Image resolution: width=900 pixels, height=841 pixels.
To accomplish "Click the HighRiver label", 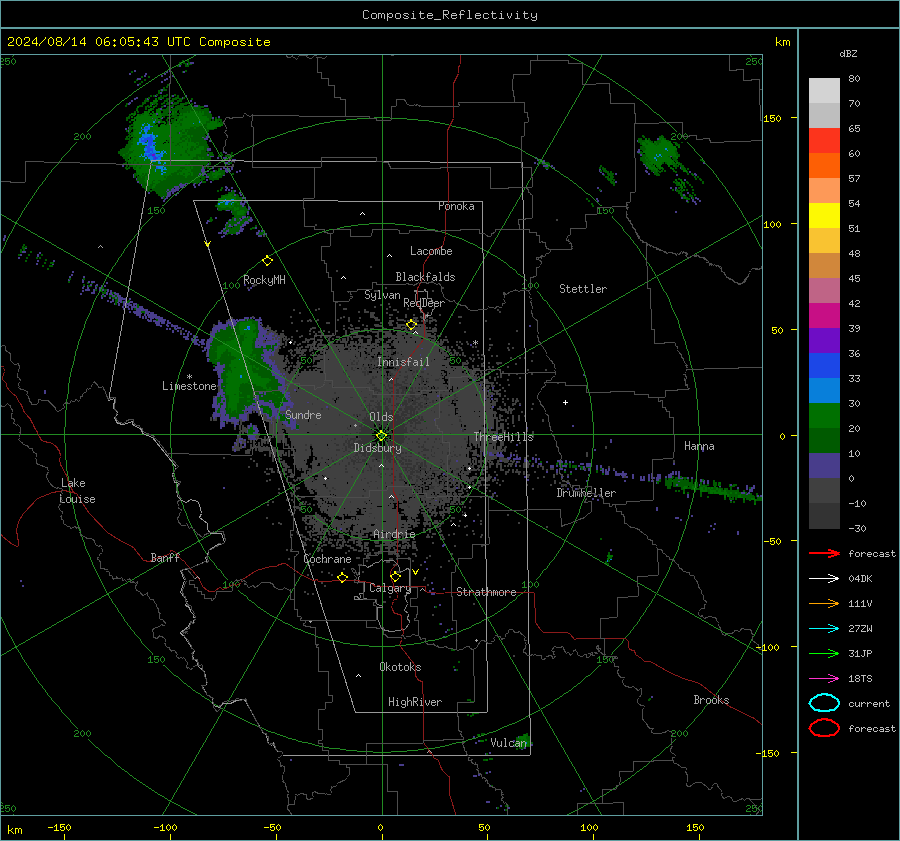I will [415, 702].
